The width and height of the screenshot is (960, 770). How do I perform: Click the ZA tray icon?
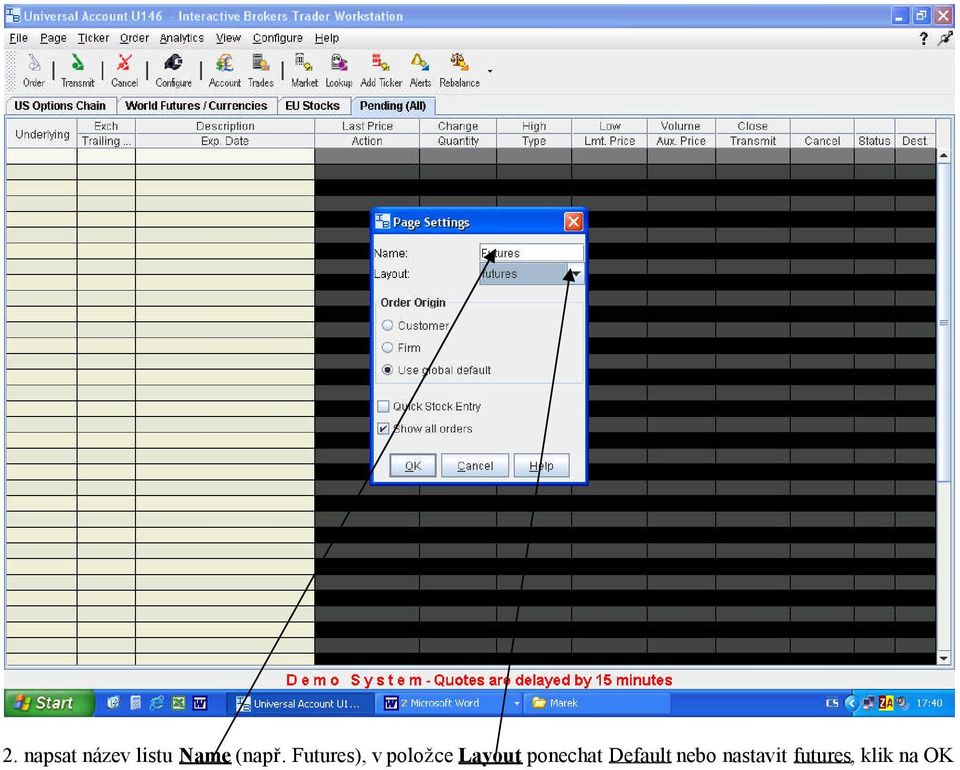tap(886, 703)
